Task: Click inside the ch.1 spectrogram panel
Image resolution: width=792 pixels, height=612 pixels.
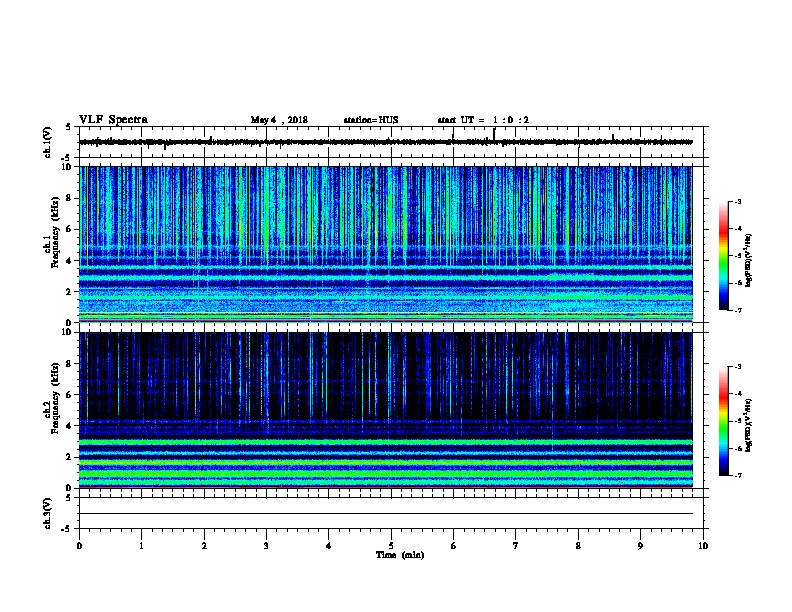Action: point(386,244)
